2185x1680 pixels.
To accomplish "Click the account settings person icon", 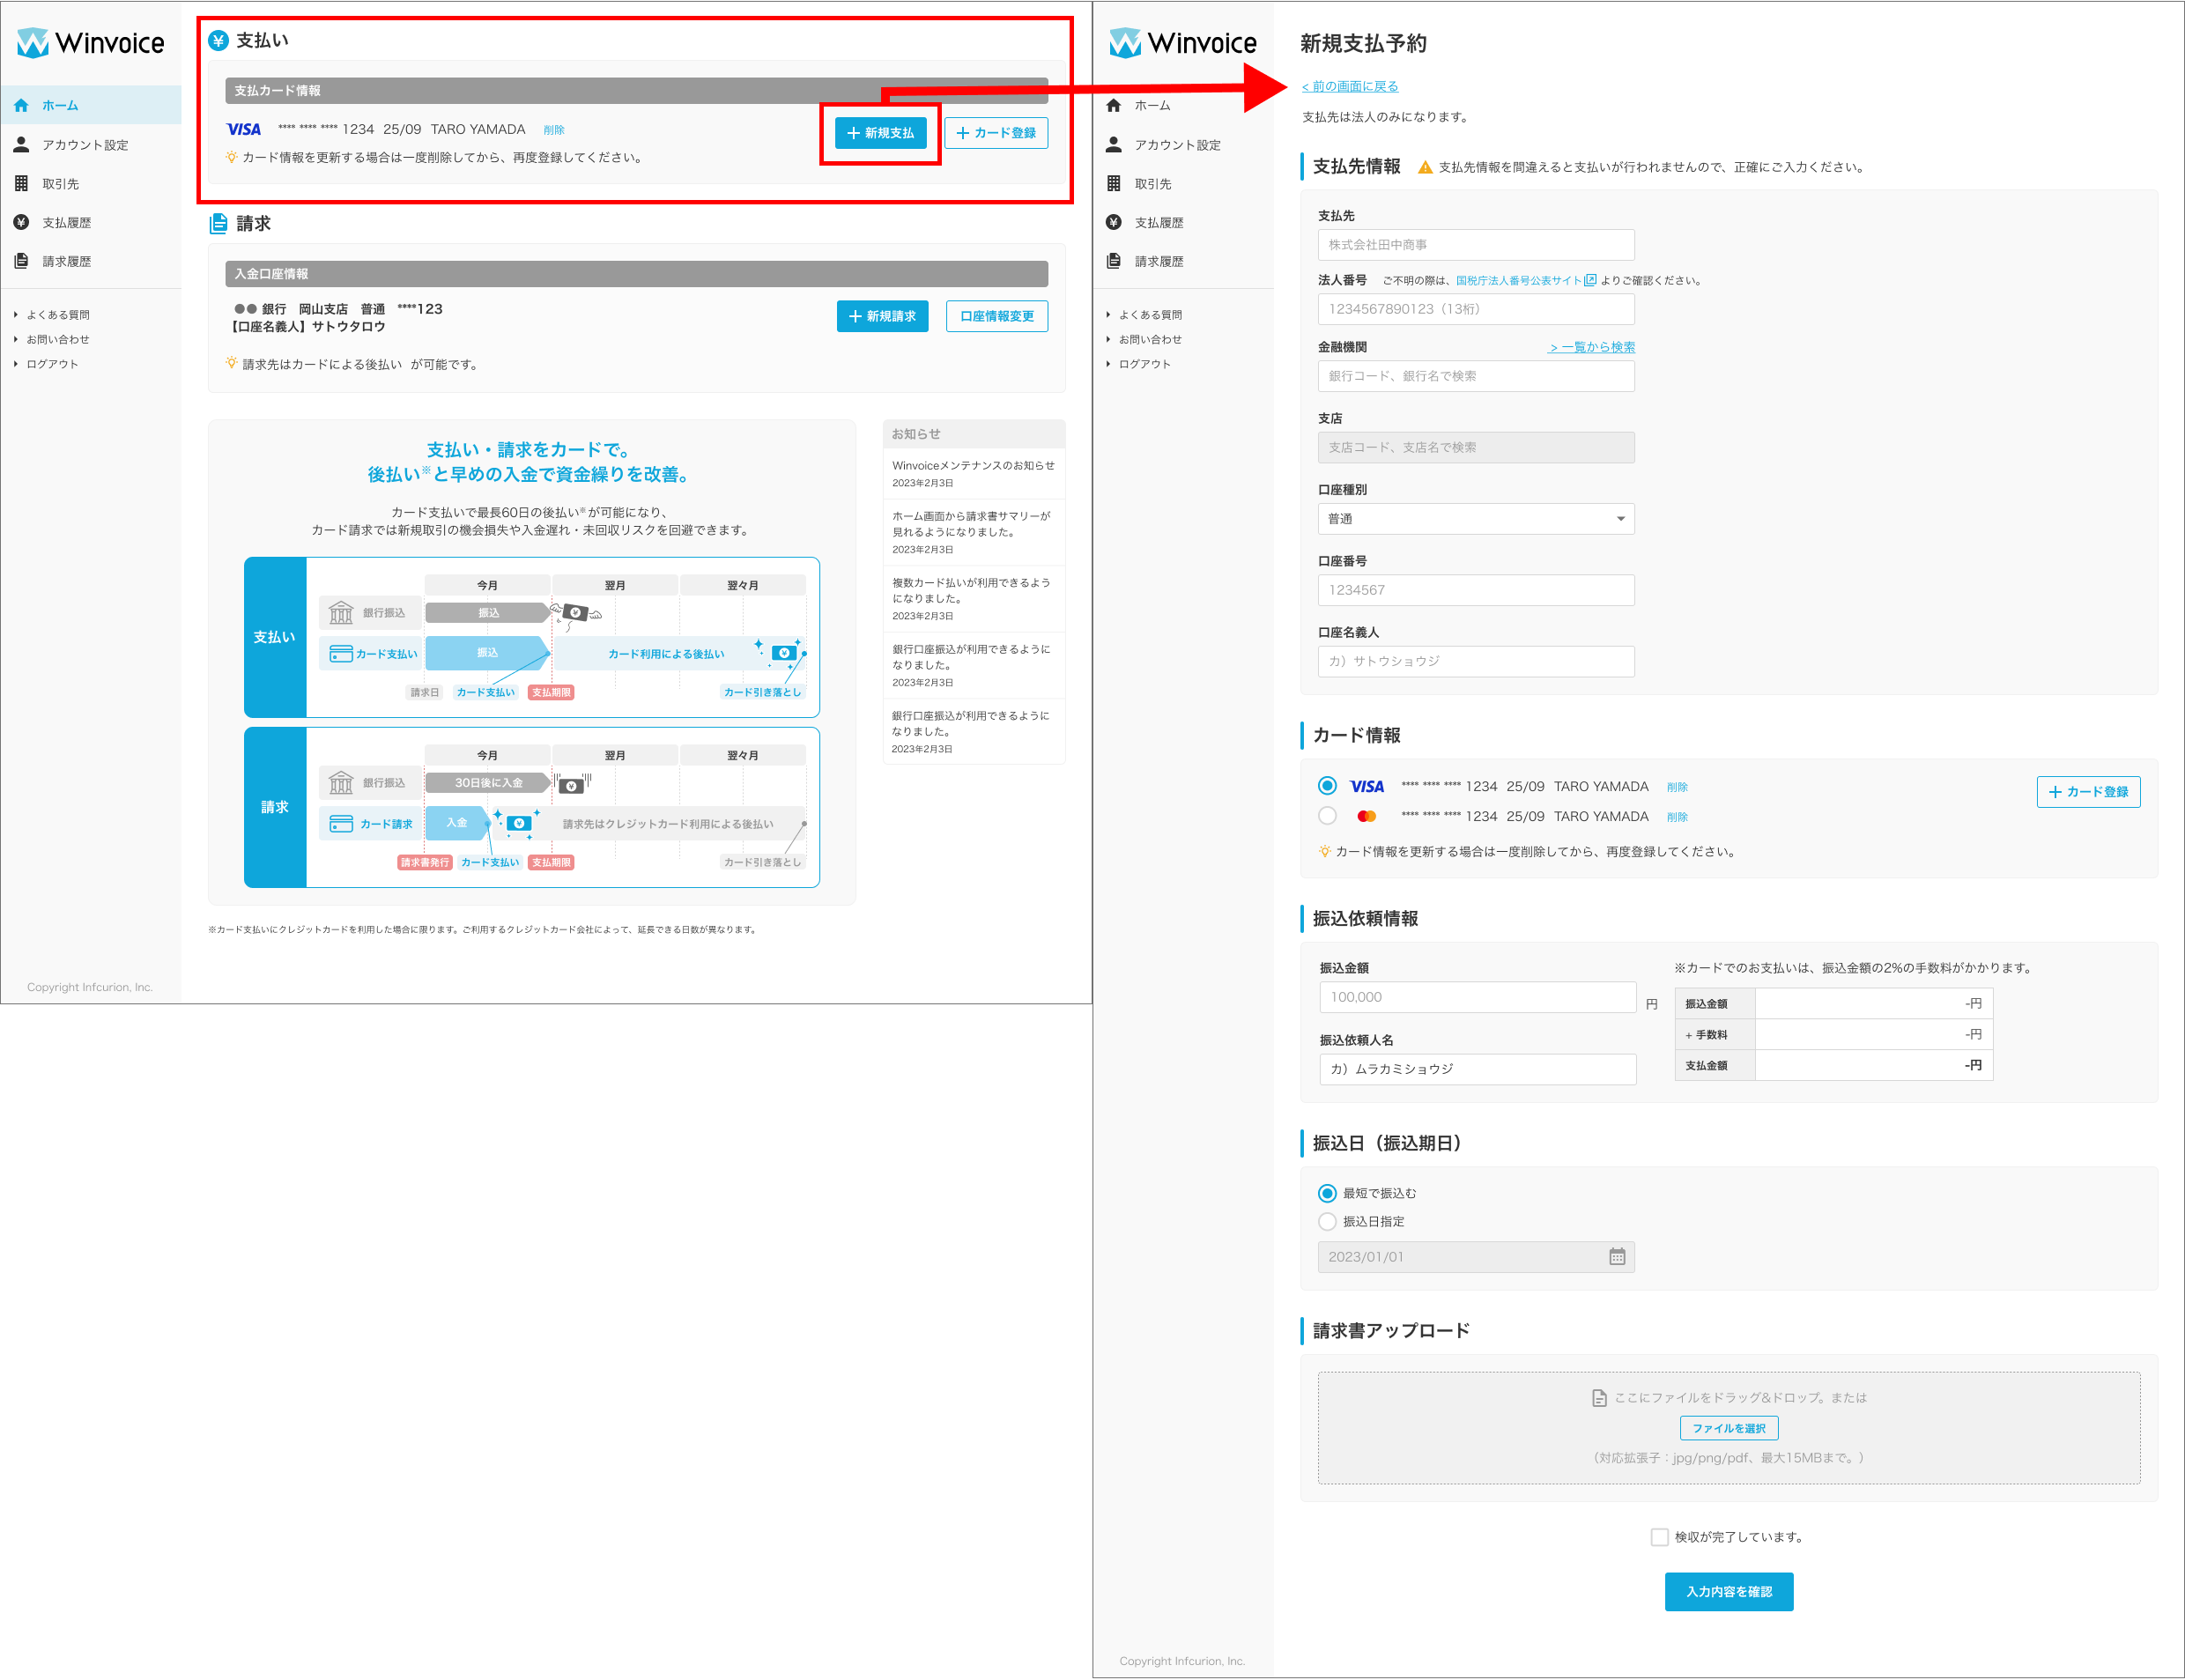I will coord(21,145).
